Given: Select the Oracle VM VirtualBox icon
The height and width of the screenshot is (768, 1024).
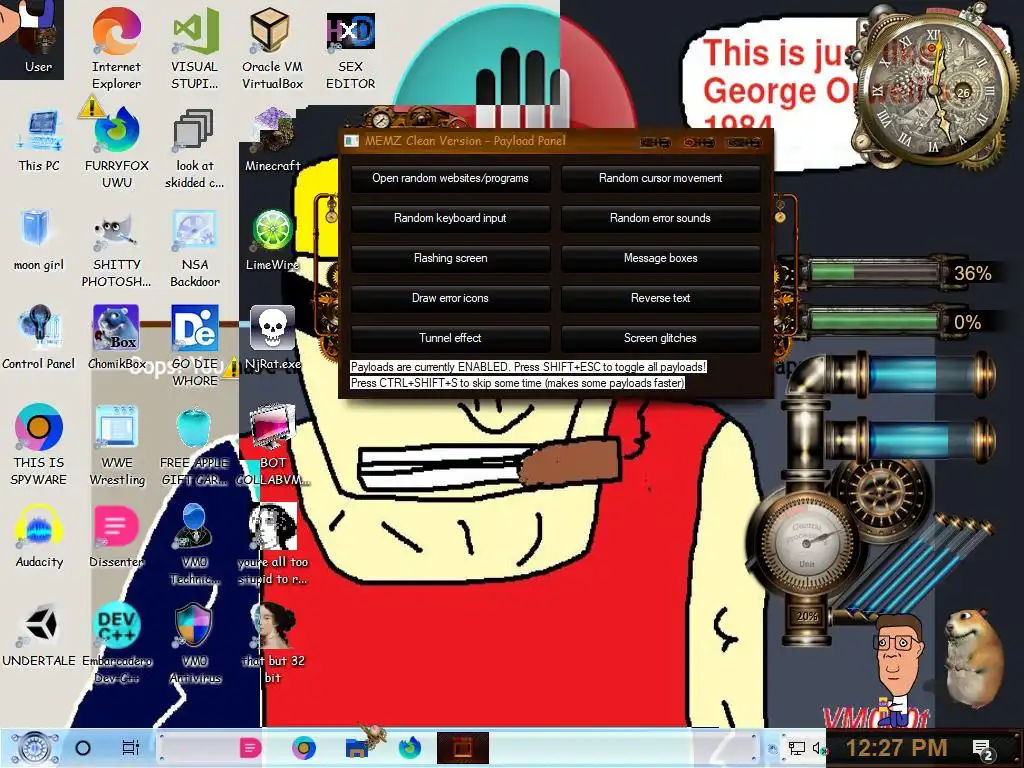Looking at the screenshot, I should (272, 47).
